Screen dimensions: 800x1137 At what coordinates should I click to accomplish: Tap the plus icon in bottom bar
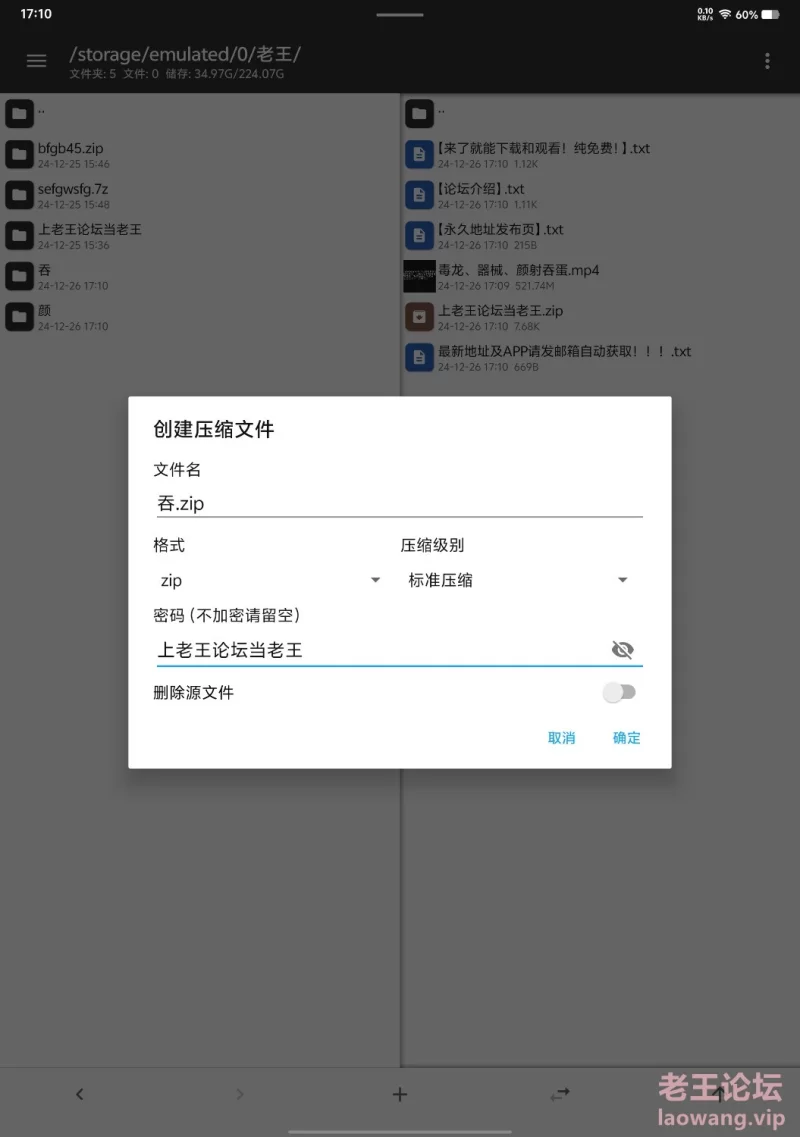[400, 1094]
